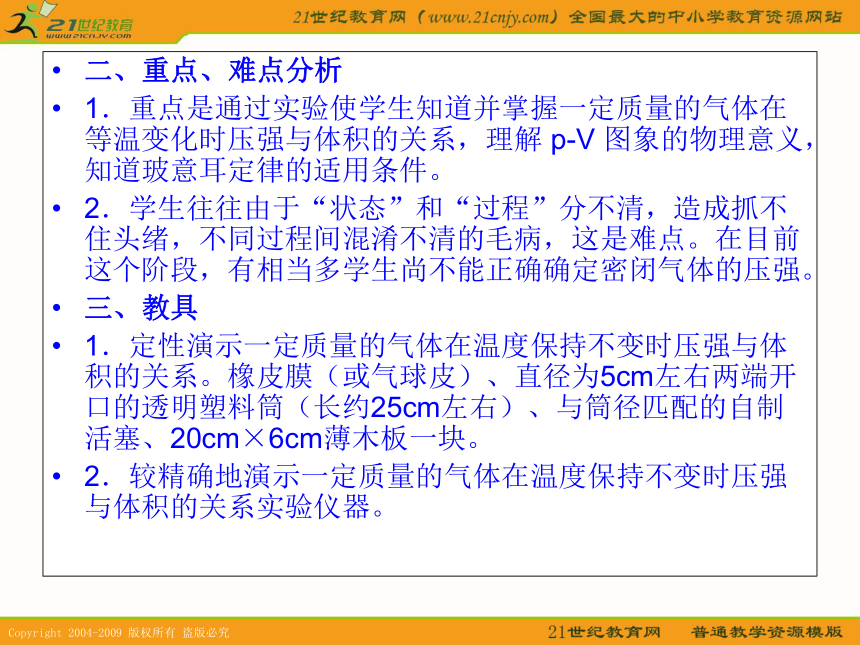This screenshot has height=645, width=860.
Task: Click line 积的关系。橡皮膜（或气球皮）
Action: [x=440, y=376]
